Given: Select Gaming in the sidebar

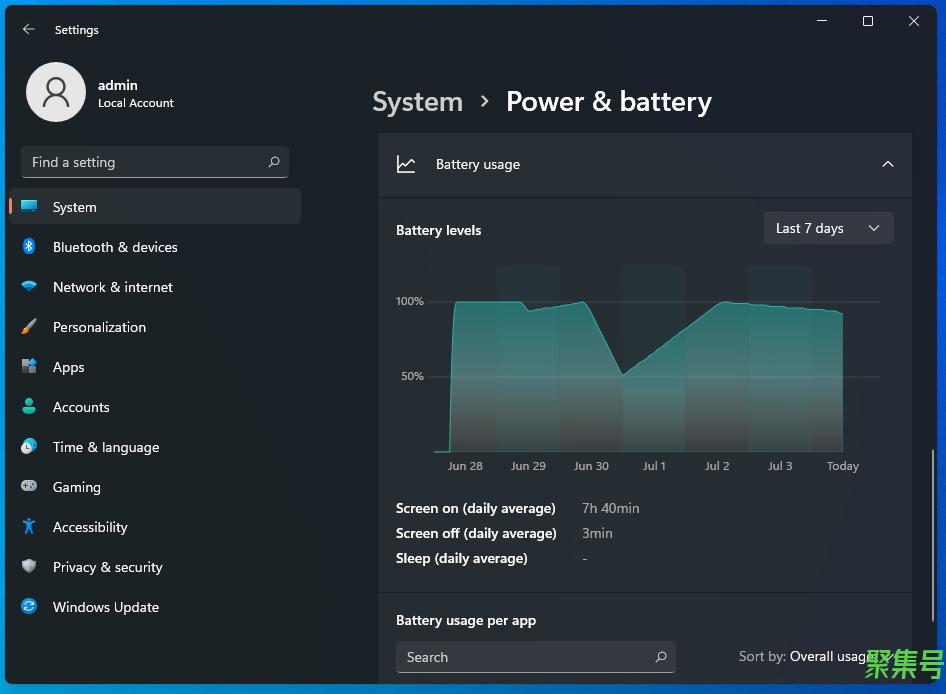Looking at the screenshot, I should click(155, 487).
